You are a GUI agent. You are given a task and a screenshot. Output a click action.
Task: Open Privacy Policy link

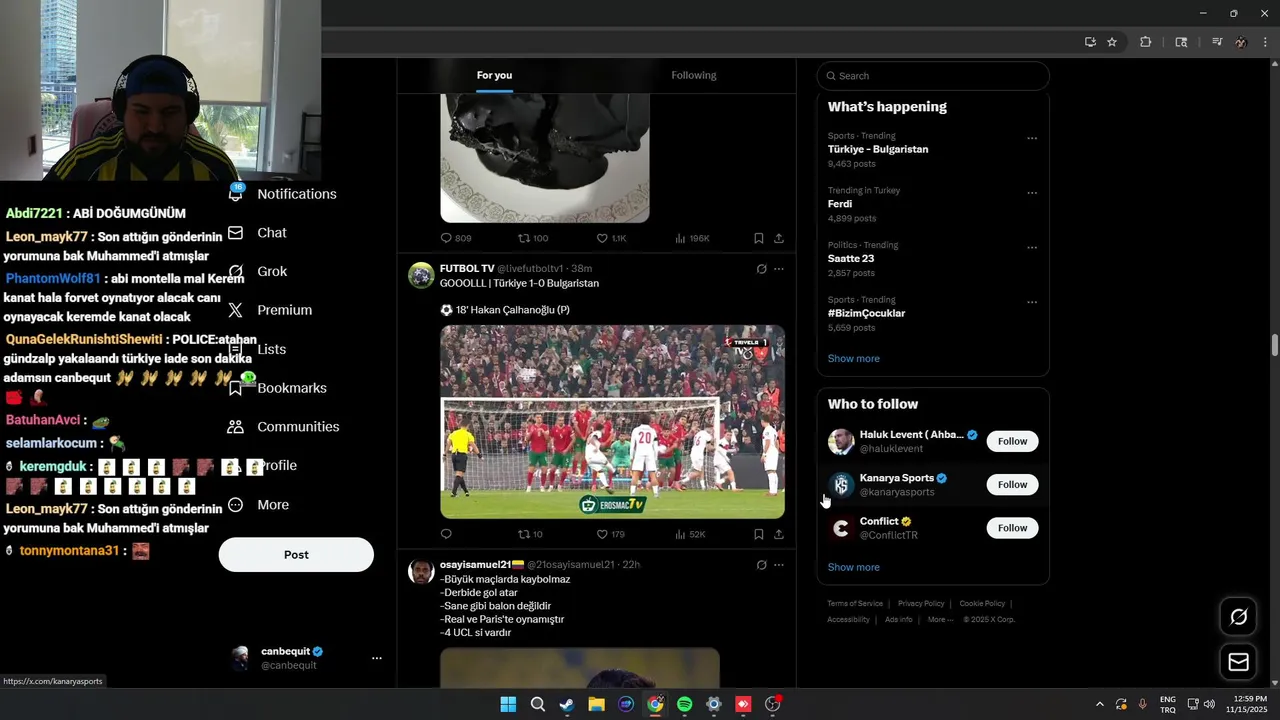(921, 604)
